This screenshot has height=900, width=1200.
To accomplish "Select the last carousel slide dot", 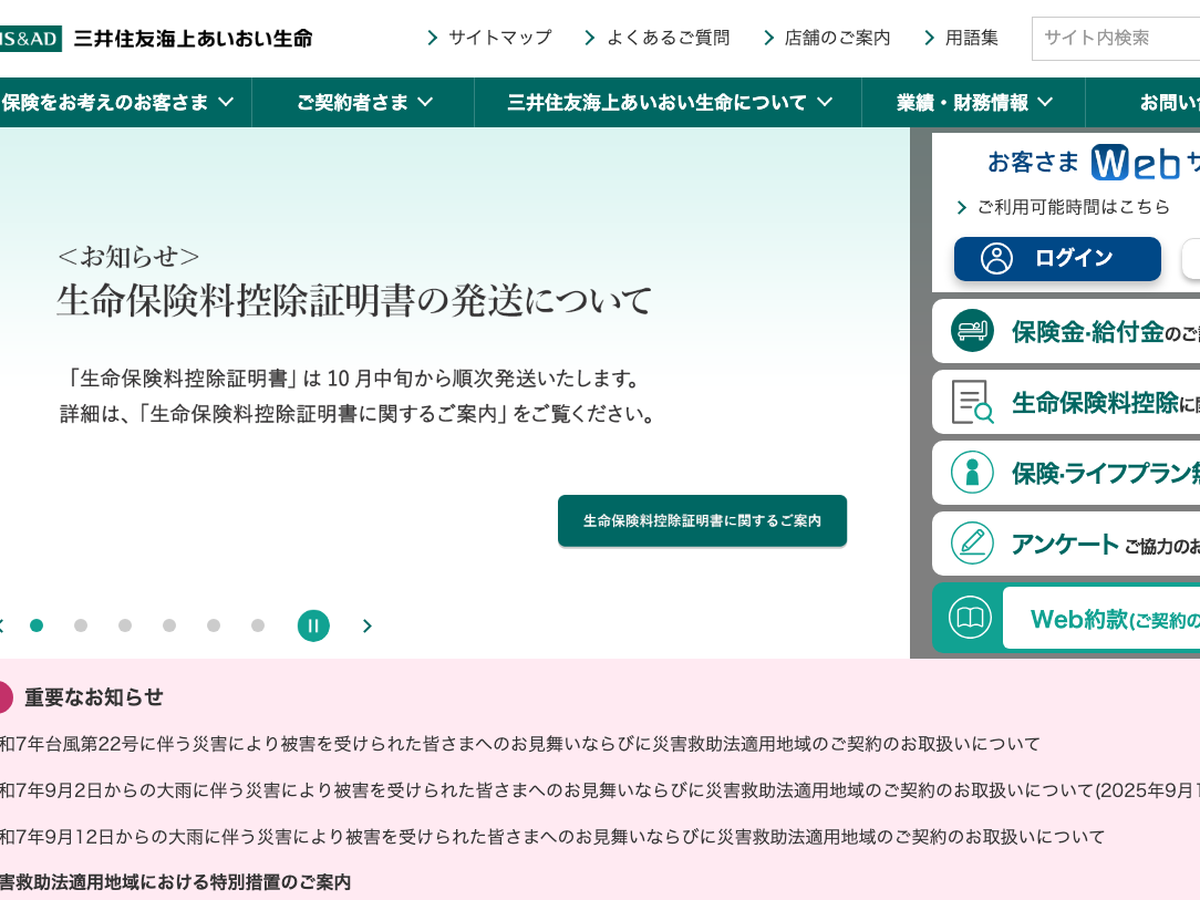I will coord(258,626).
